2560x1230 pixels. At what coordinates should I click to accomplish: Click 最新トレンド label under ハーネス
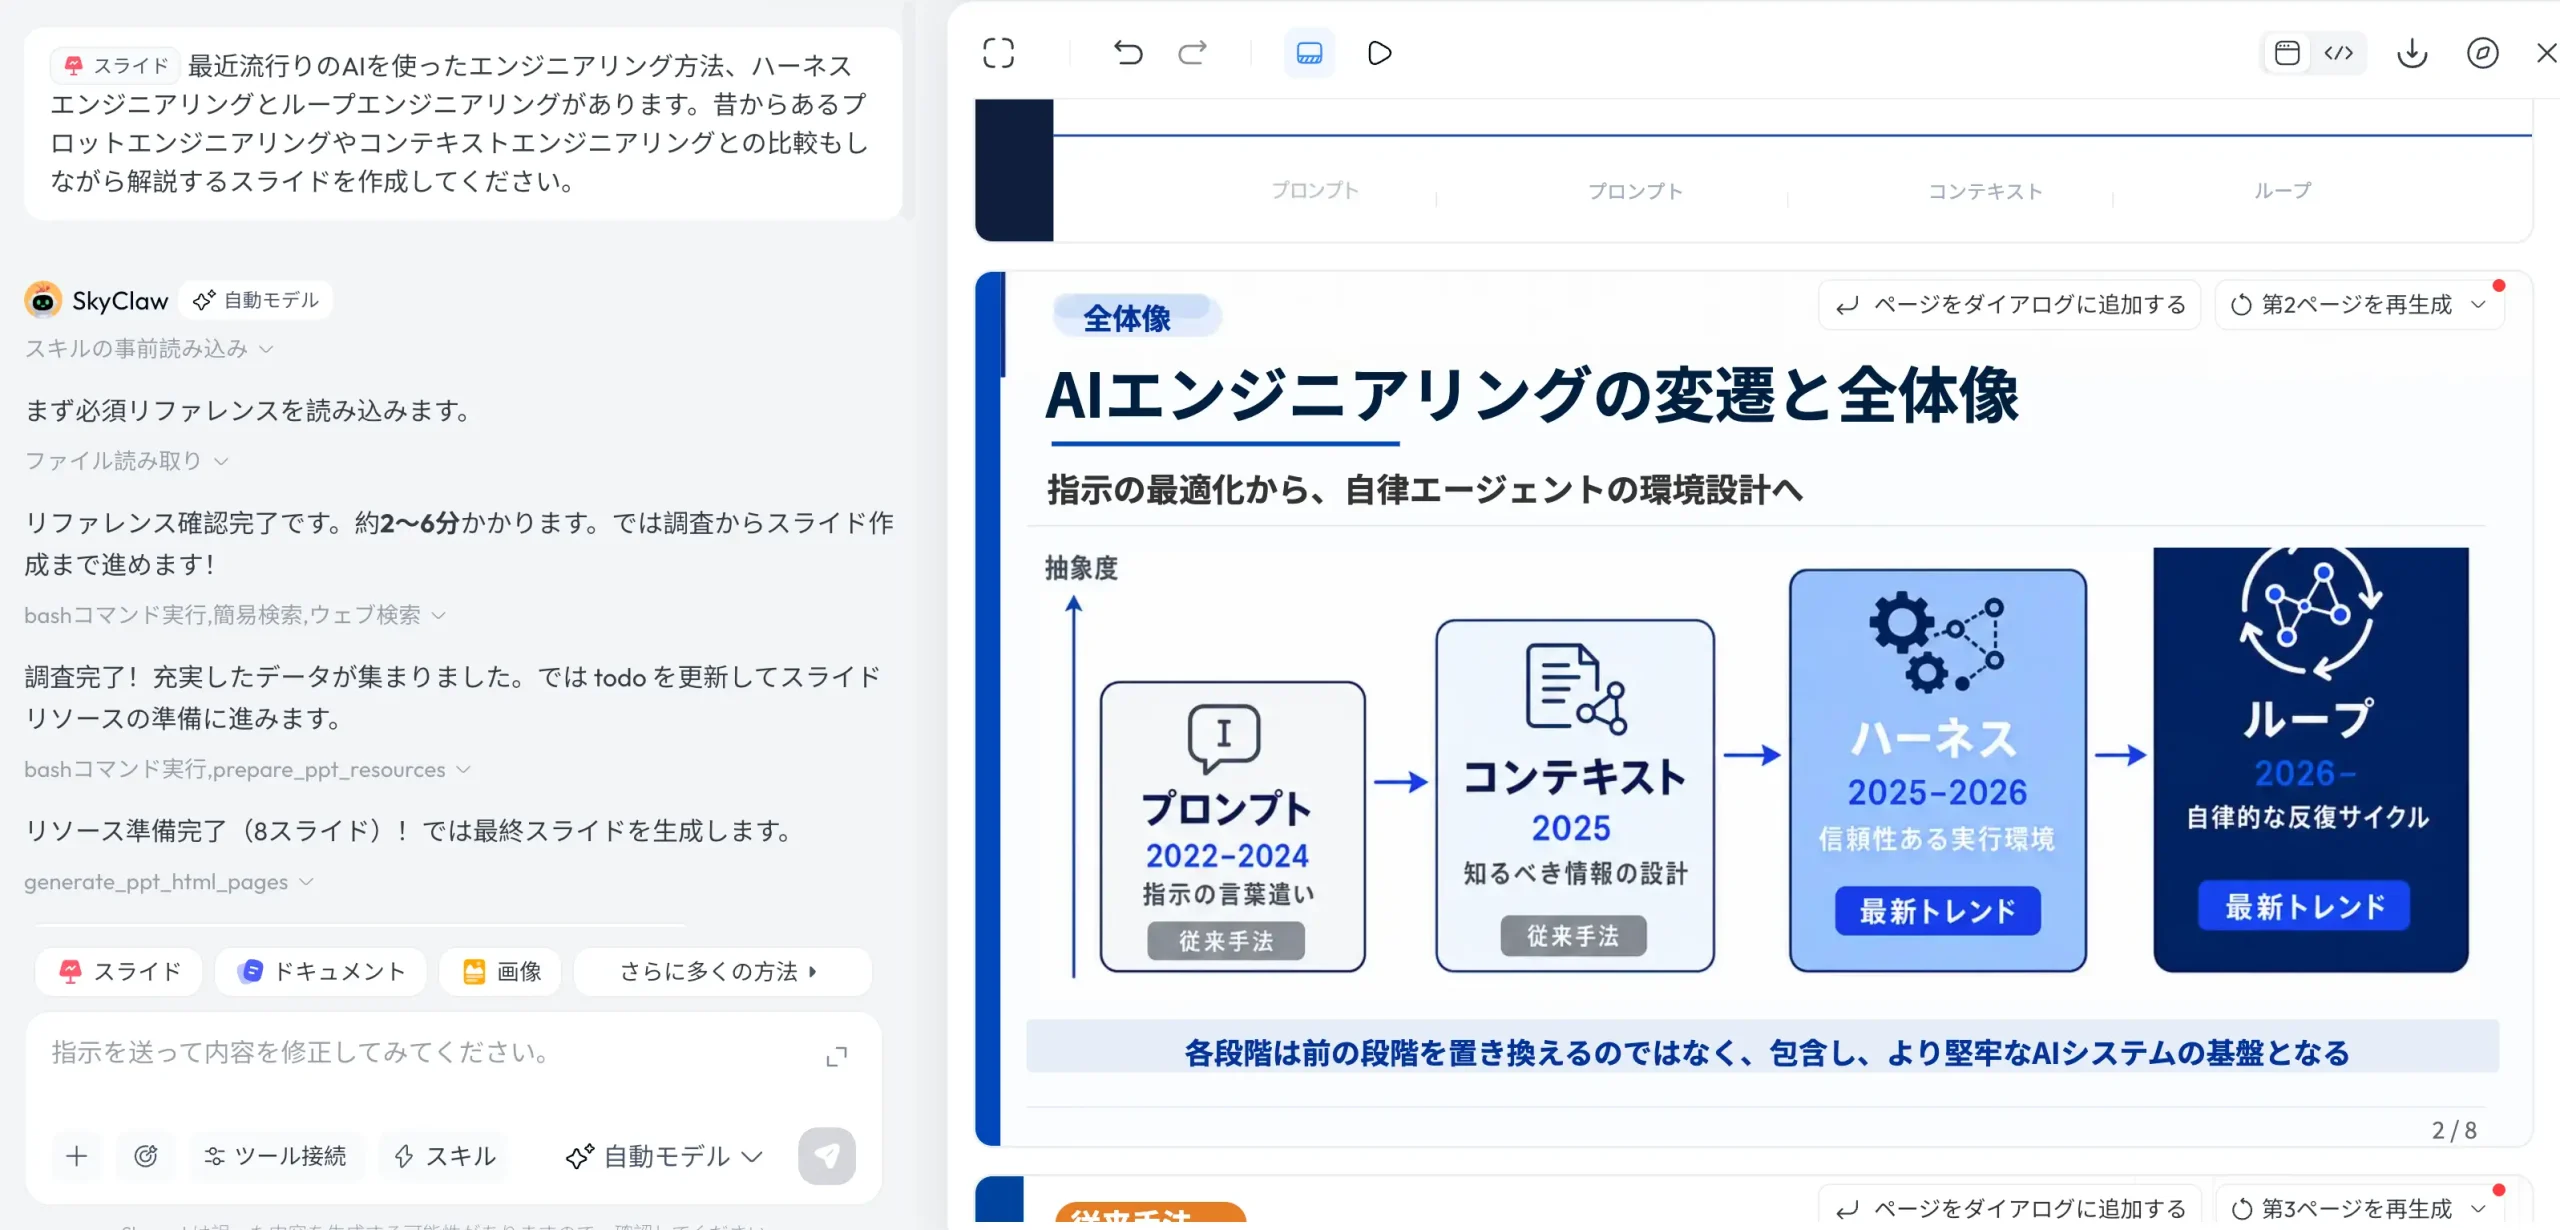coord(1937,911)
